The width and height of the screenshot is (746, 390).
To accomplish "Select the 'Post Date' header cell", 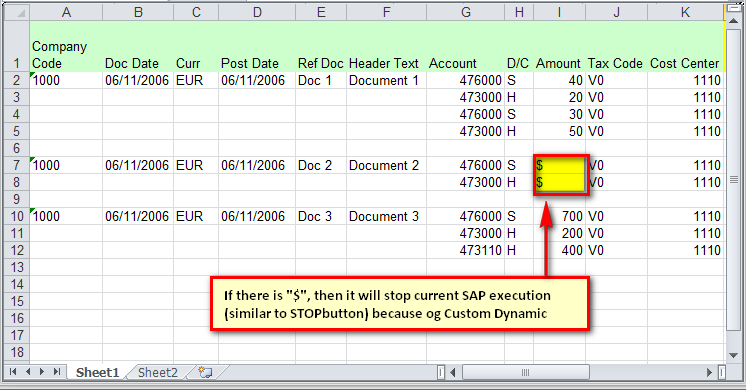I will point(257,46).
